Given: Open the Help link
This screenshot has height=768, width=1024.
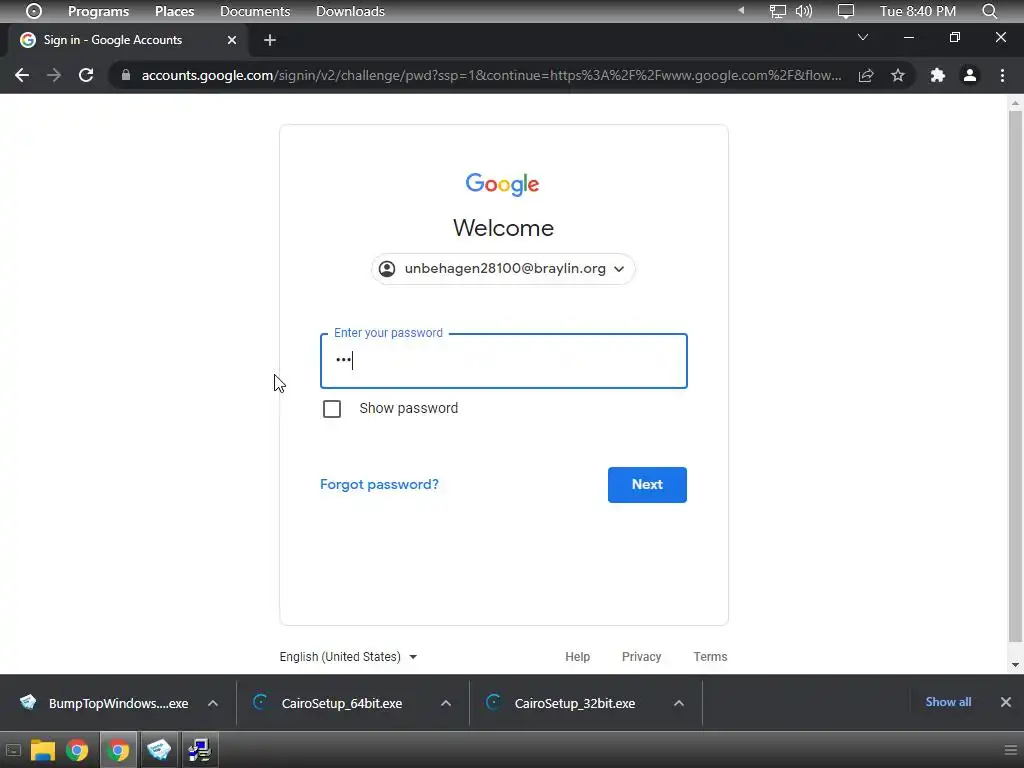Looking at the screenshot, I should click(x=577, y=657).
